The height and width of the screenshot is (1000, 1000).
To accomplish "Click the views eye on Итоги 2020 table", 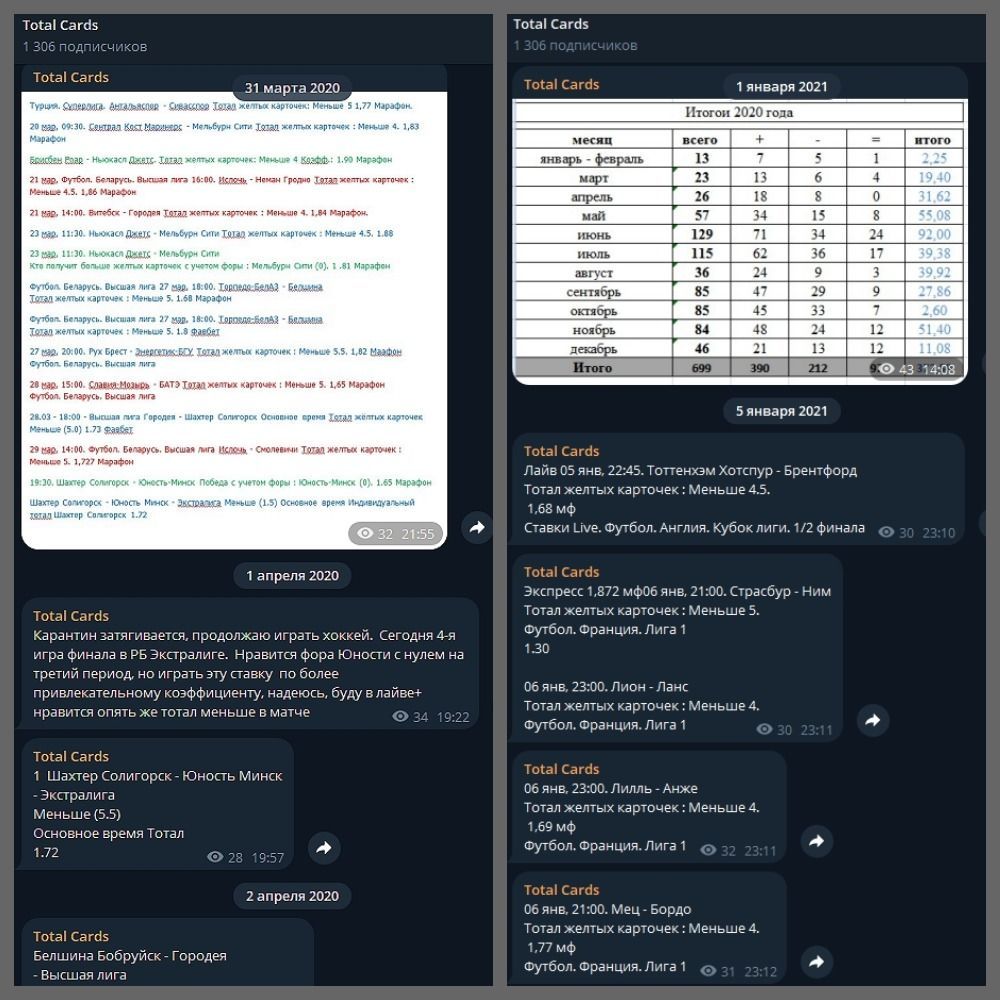I will [880, 369].
